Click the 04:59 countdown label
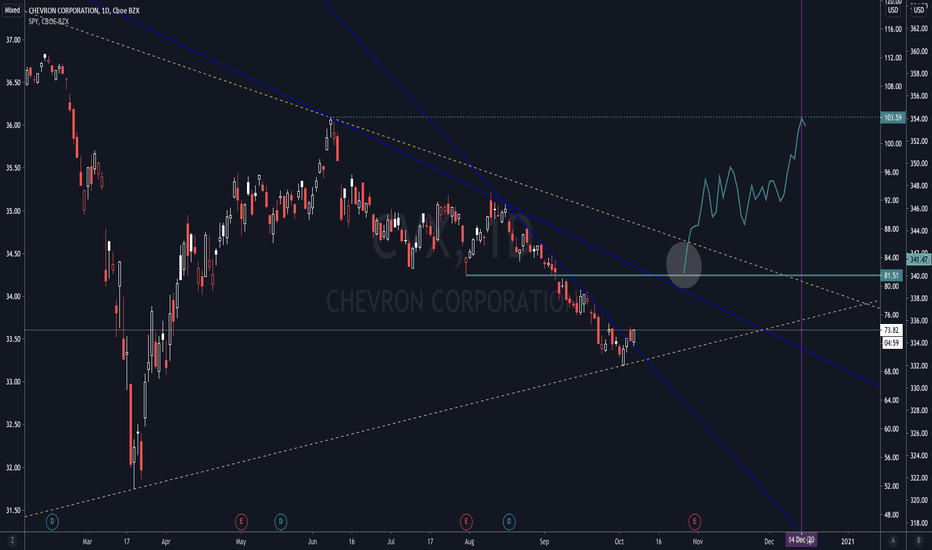 (x=892, y=342)
